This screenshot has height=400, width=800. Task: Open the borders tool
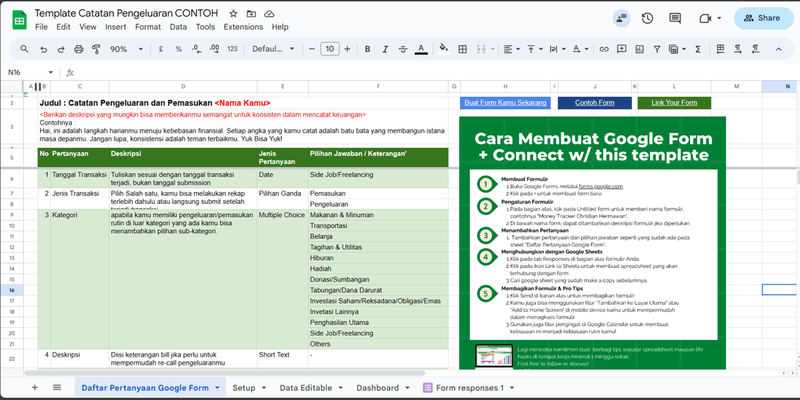coord(463,49)
